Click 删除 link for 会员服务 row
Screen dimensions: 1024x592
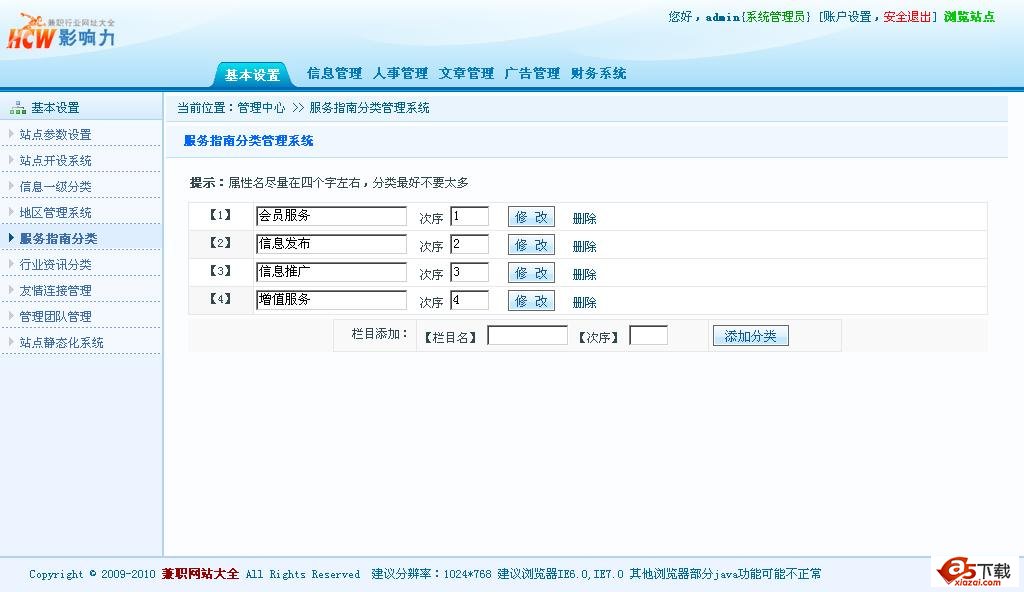pos(584,218)
